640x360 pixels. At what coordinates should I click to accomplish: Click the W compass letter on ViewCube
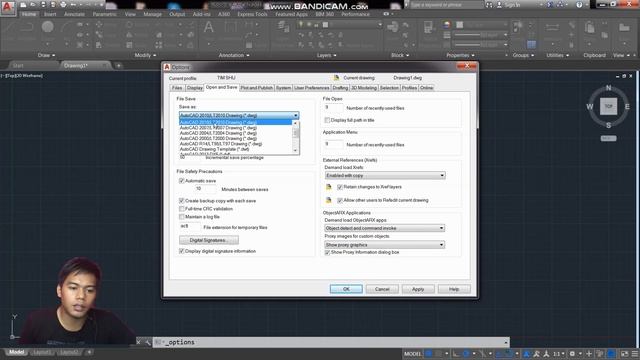pyautogui.click(x=590, y=107)
